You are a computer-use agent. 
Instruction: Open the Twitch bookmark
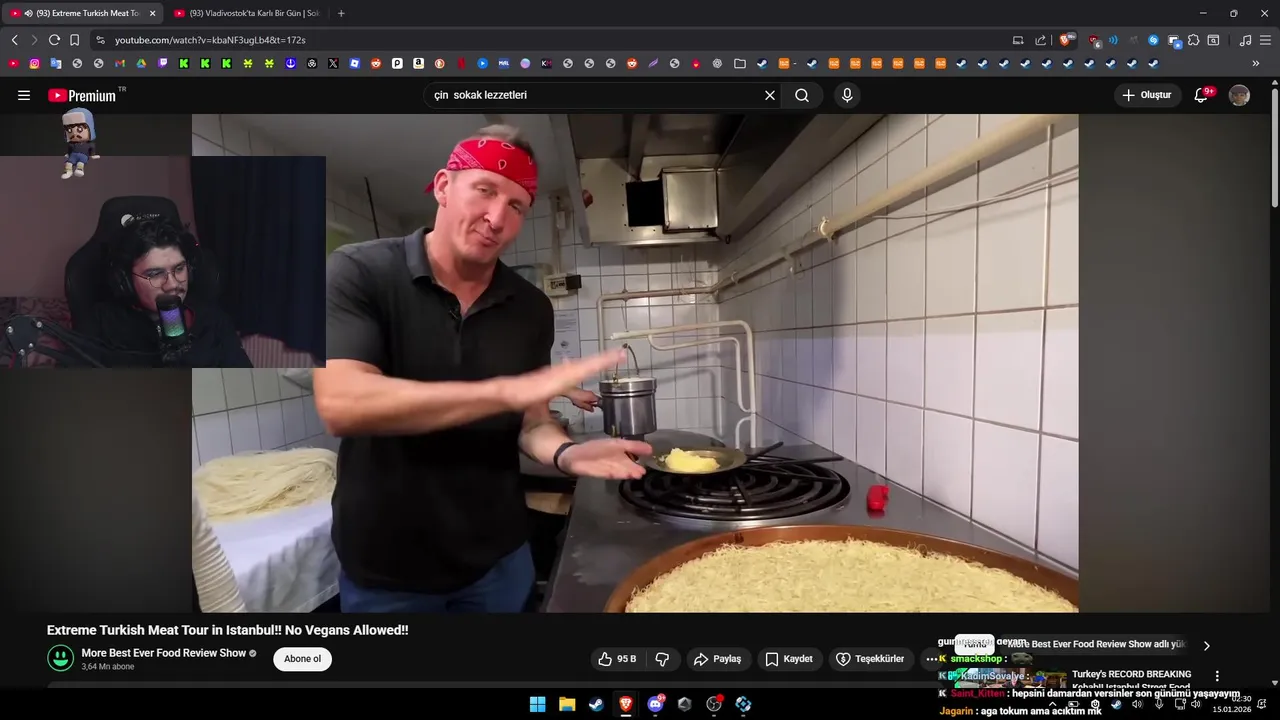pos(163,63)
